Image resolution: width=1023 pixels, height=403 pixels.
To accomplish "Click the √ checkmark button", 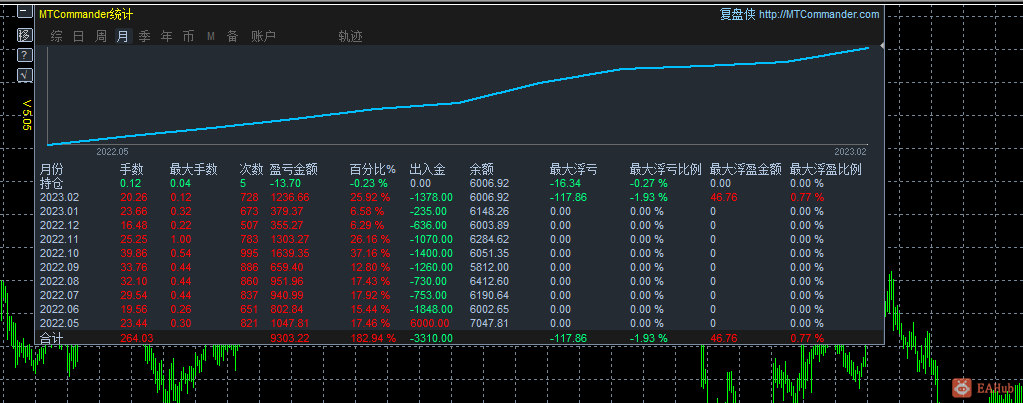I will 24,75.
